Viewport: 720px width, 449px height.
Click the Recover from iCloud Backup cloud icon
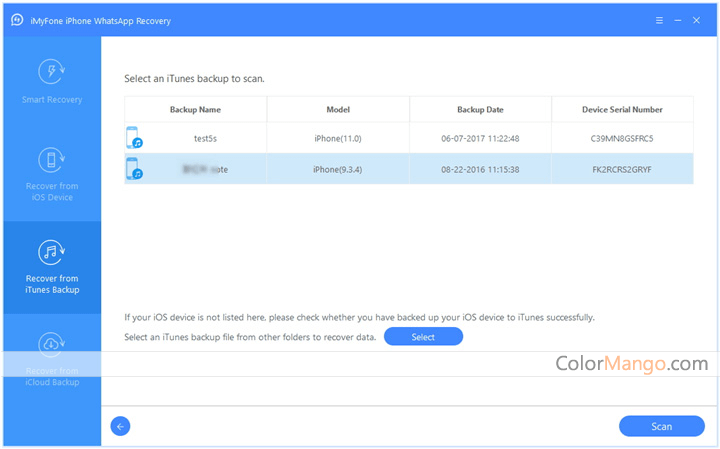[x=51, y=345]
